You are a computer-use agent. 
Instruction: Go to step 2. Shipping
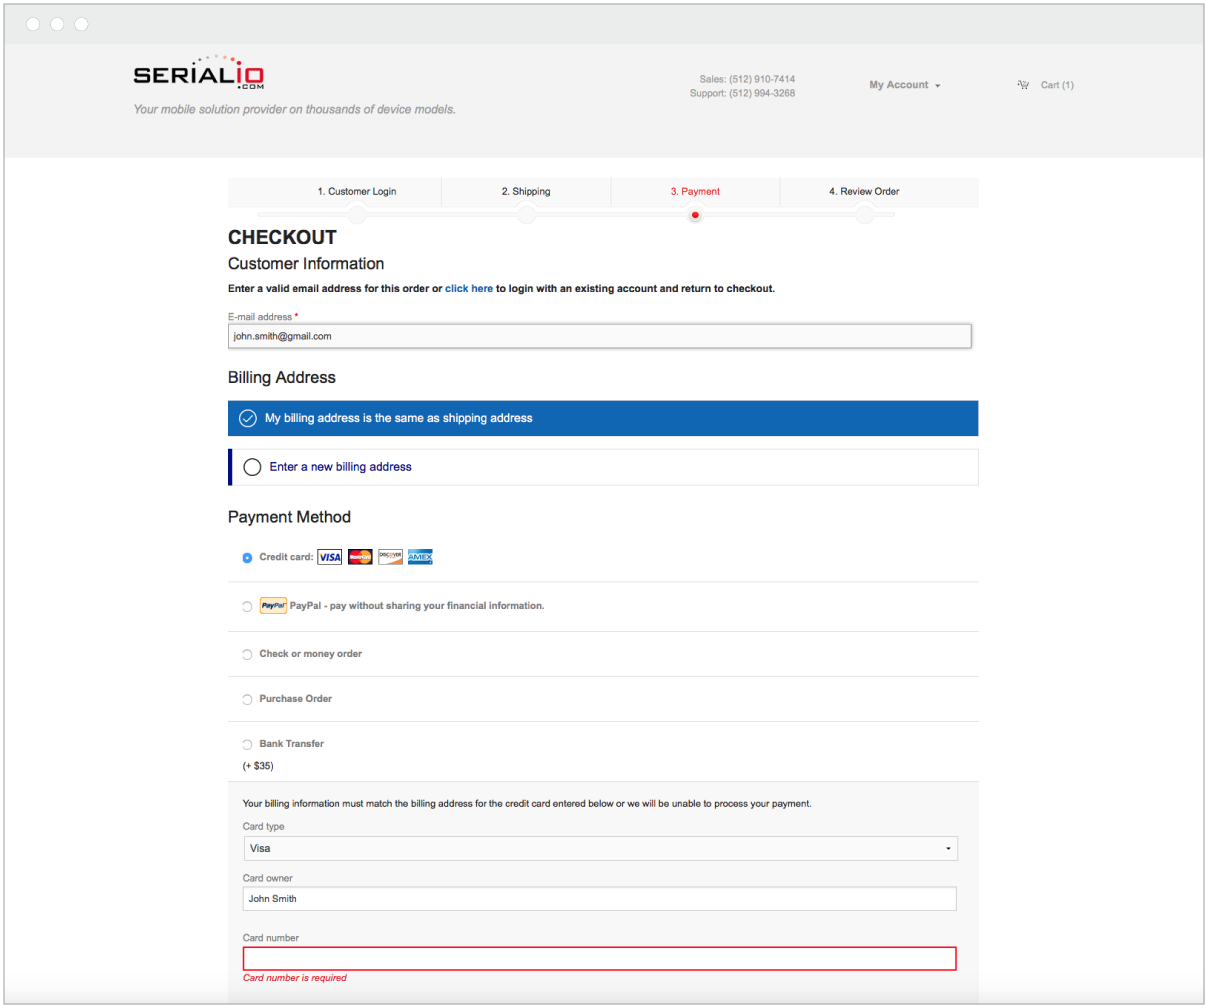click(526, 191)
